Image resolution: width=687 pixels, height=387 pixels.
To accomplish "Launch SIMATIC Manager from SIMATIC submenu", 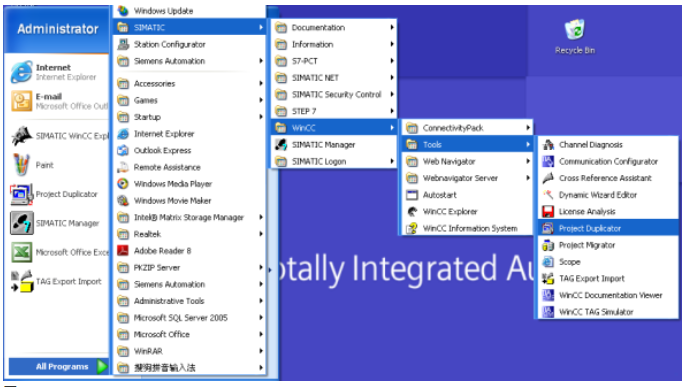I will (x=334, y=145).
